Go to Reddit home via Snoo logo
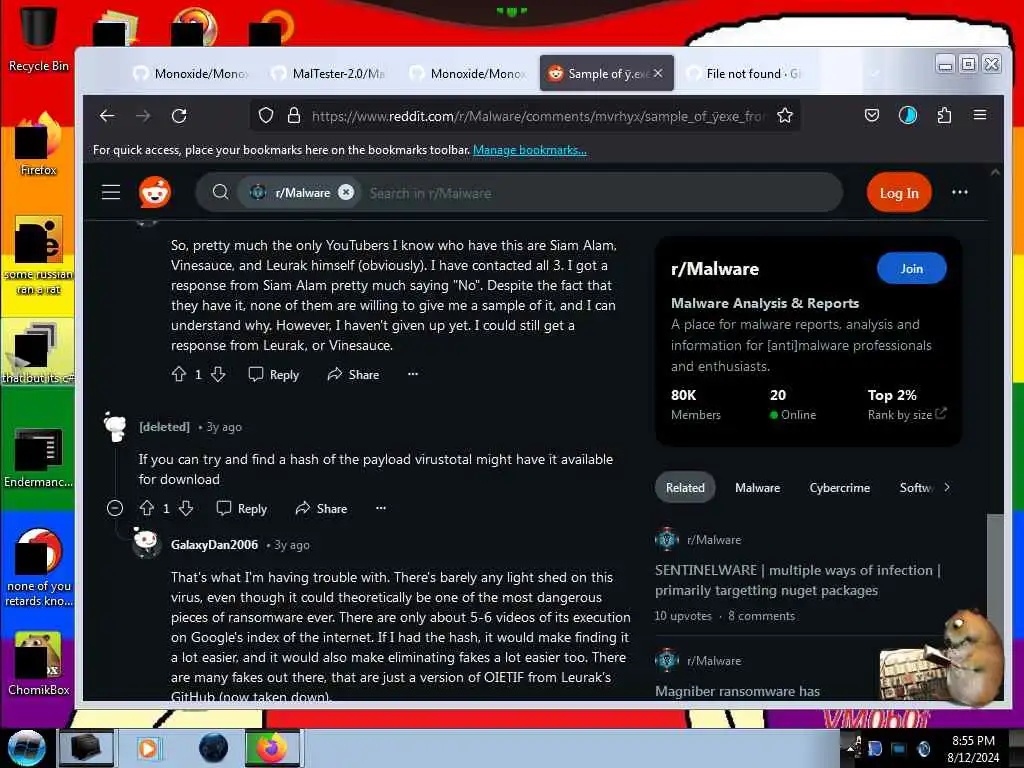This screenshot has height=768, width=1024. pos(155,192)
